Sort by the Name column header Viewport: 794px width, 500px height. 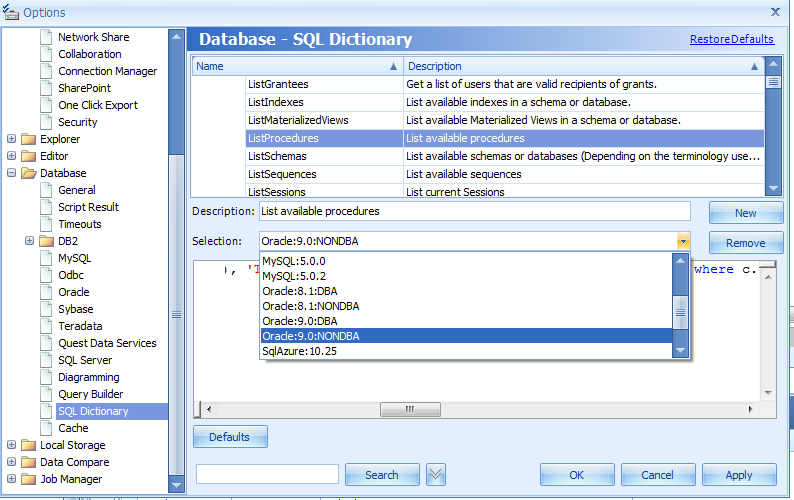297,66
